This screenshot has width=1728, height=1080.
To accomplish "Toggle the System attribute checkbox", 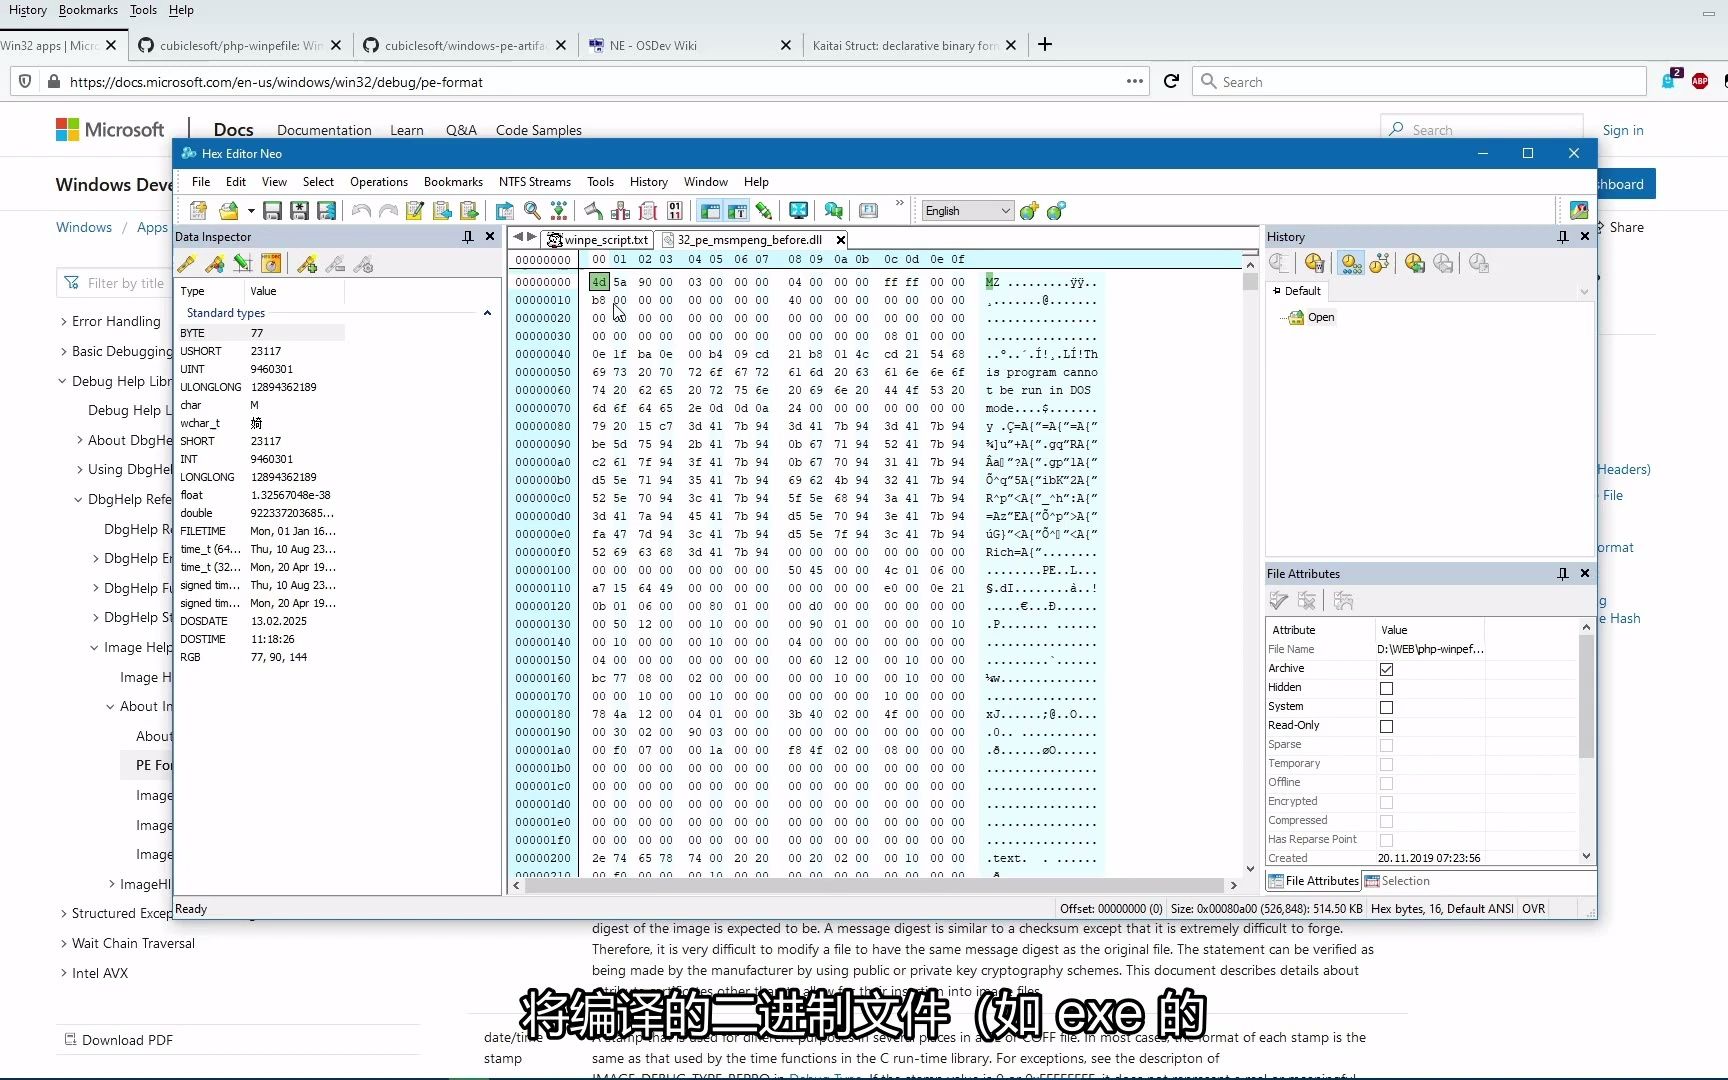I will [1386, 707].
